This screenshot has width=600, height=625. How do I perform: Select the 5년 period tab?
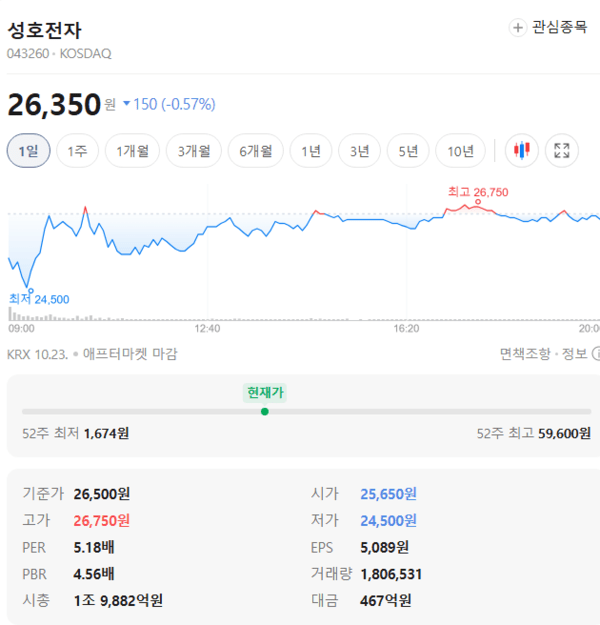(408, 151)
